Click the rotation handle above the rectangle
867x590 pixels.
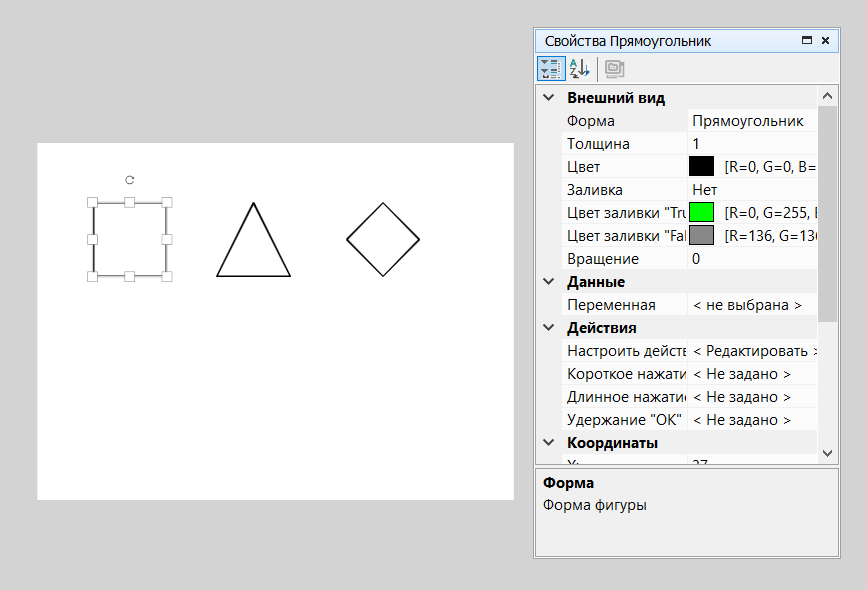coord(130,180)
